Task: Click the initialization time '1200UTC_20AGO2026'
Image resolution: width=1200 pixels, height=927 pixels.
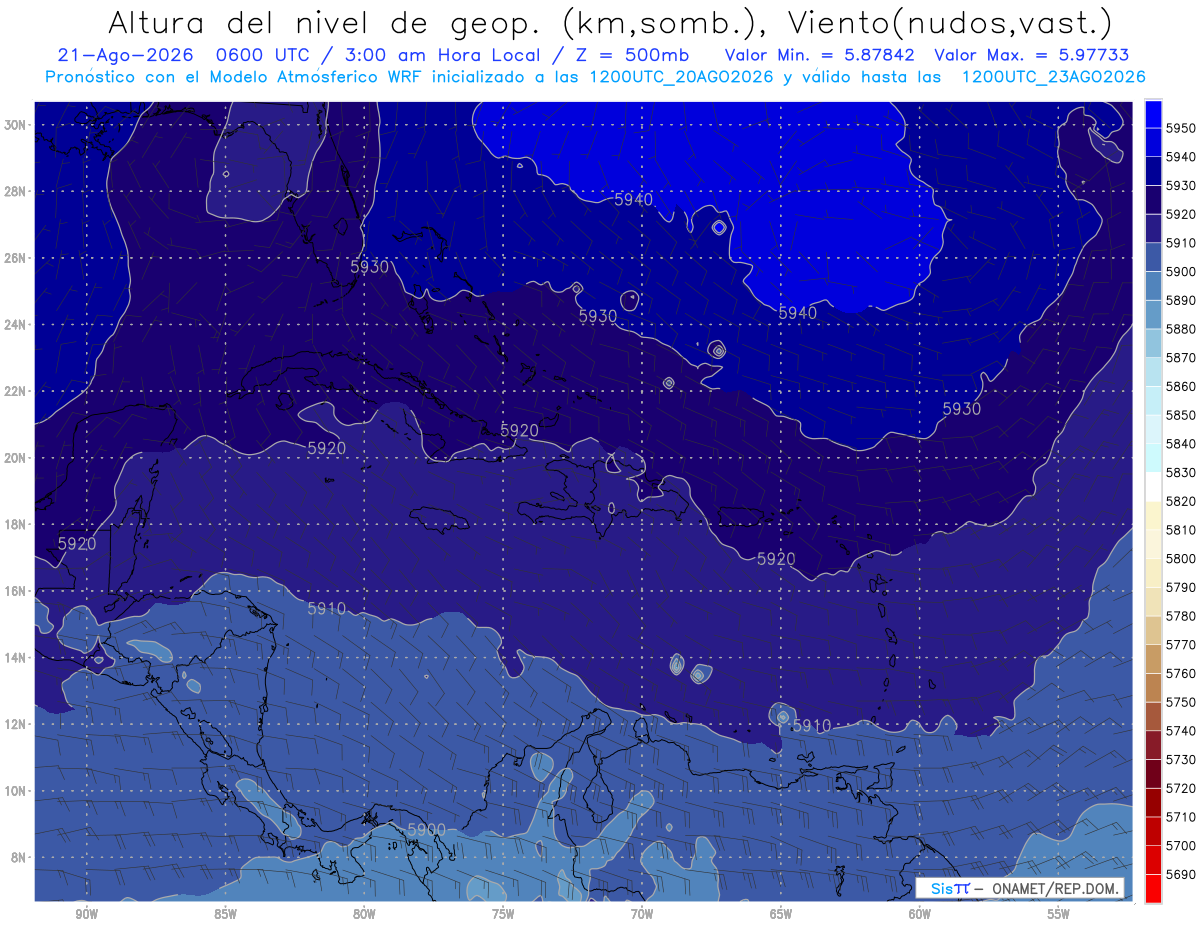Action: (681, 76)
